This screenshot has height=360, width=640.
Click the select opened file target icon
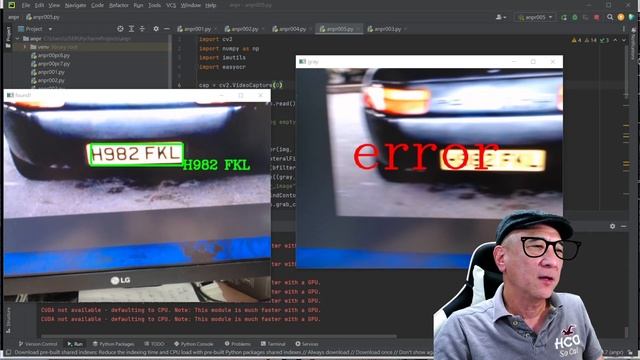(x=120, y=29)
